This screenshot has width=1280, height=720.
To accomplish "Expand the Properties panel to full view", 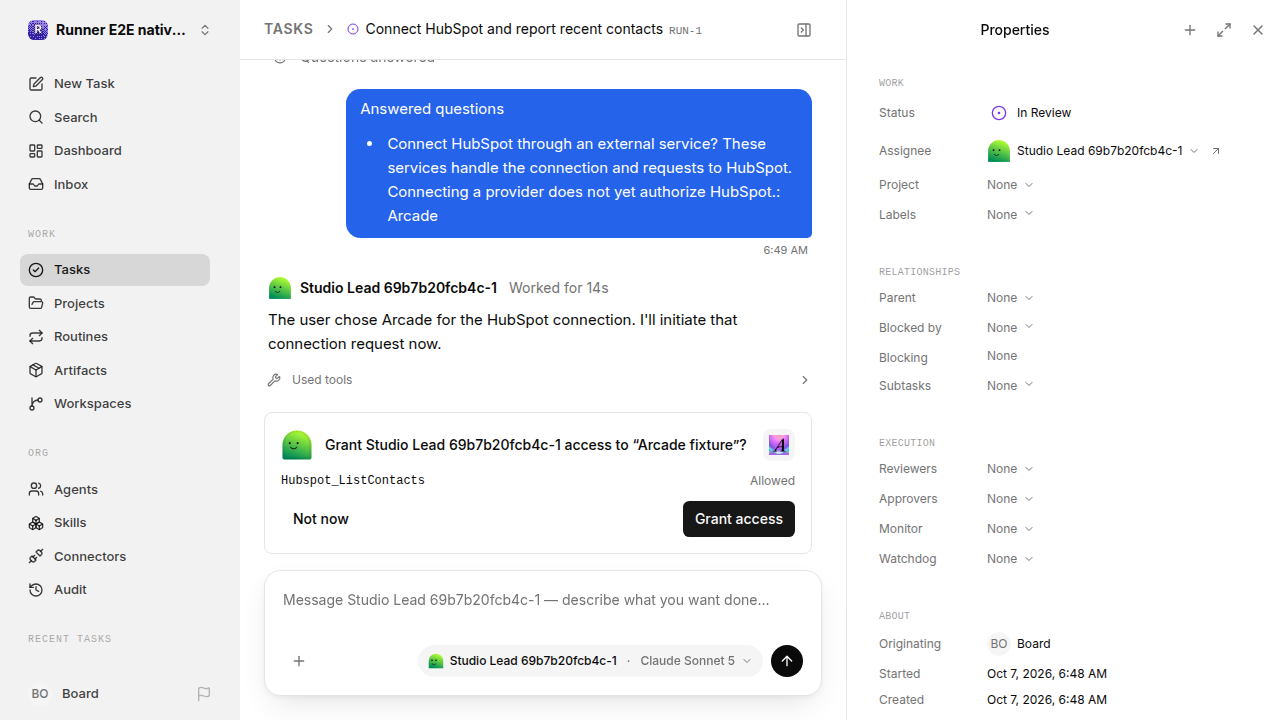I will click(x=1224, y=30).
